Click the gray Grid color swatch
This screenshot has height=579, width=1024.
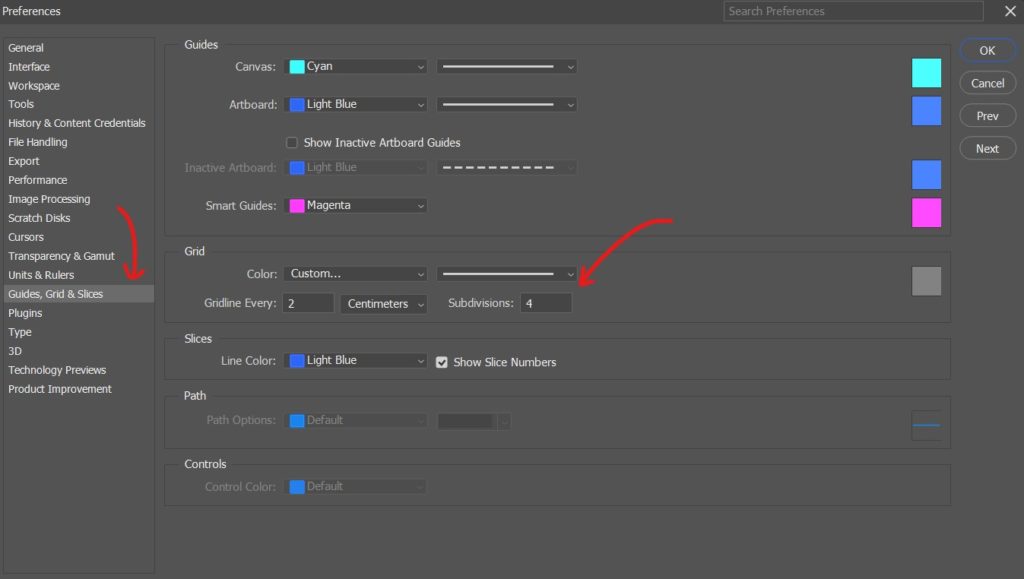(x=926, y=281)
